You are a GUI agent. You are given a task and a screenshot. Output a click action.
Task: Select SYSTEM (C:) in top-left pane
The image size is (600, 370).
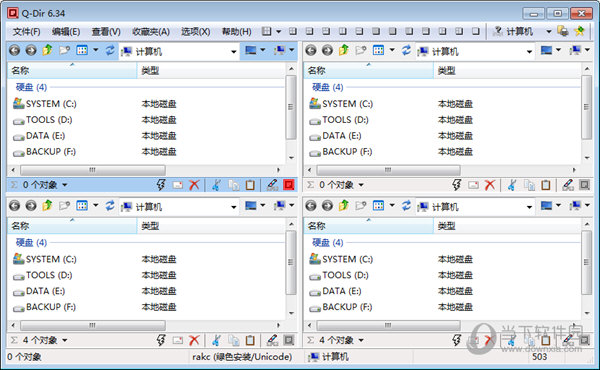[45, 104]
